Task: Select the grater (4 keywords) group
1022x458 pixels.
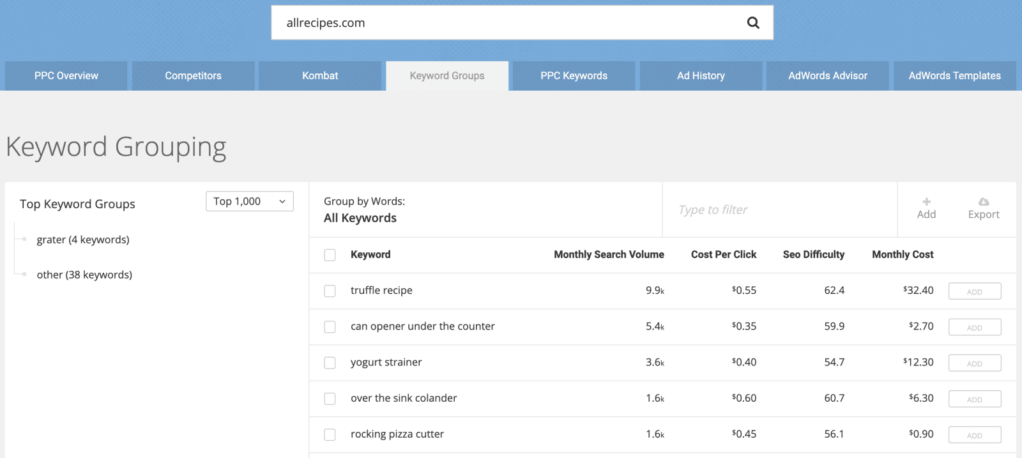Action: pos(83,240)
